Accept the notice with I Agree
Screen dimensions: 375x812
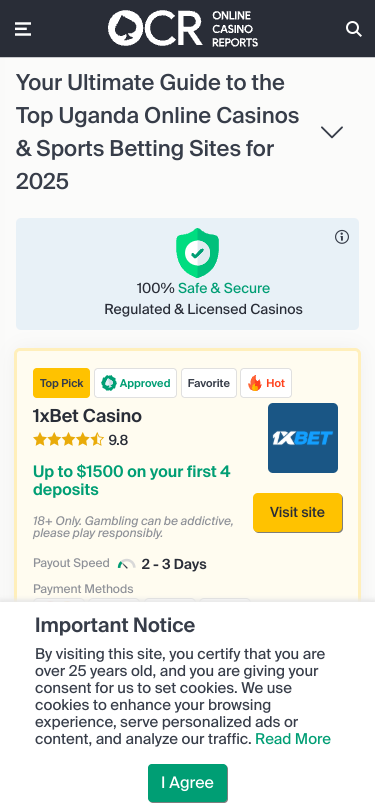pyautogui.click(x=188, y=783)
